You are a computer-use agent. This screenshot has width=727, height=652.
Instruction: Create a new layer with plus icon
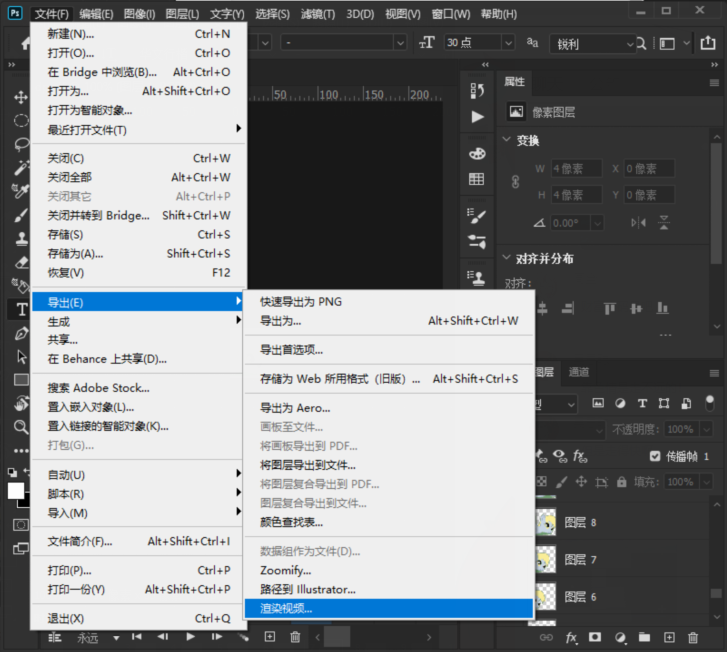[669, 638]
